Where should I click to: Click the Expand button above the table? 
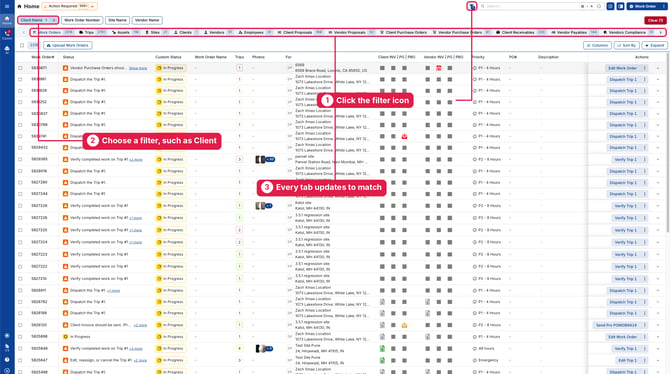coord(654,45)
